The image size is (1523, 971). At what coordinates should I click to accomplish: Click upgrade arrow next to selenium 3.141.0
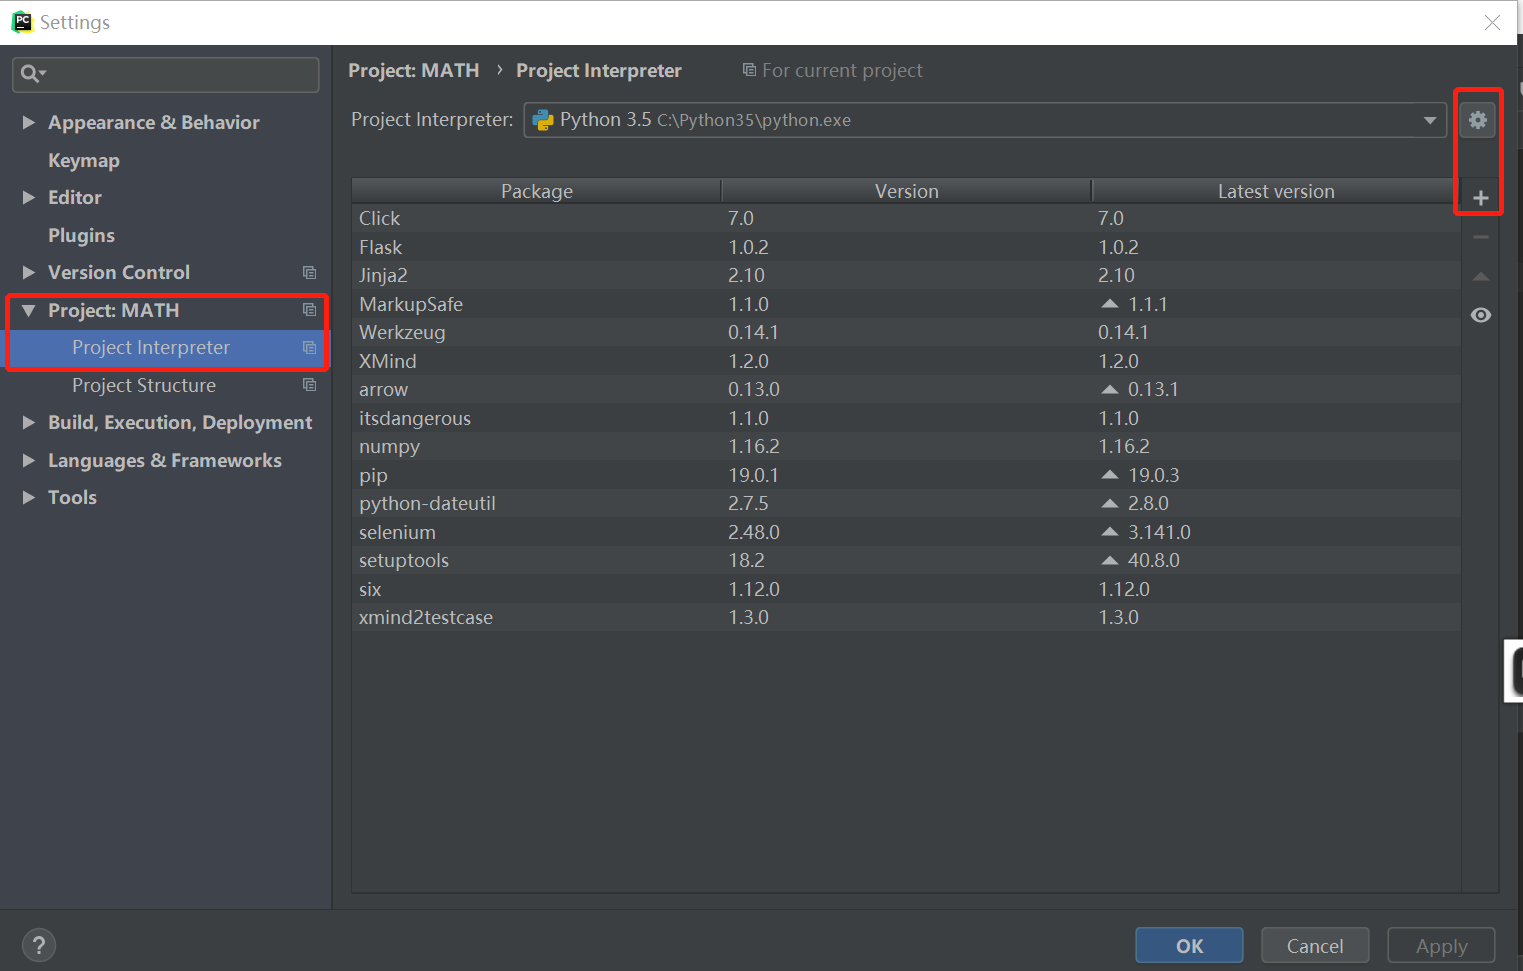point(1110,532)
